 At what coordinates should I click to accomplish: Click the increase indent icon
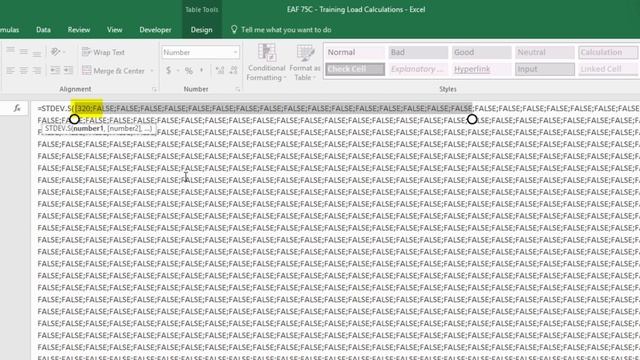(68, 70)
